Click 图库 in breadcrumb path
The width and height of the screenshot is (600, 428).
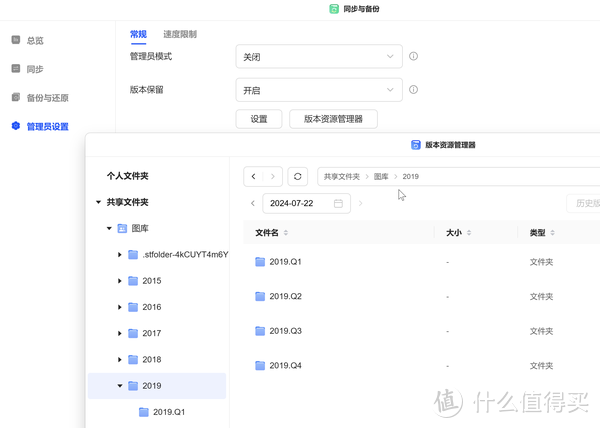coord(381,176)
